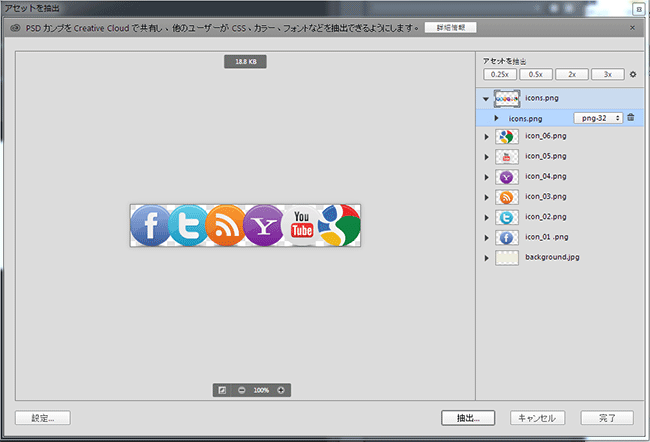
Task: Toggle the 0.25x scale option
Action: tap(500, 74)
